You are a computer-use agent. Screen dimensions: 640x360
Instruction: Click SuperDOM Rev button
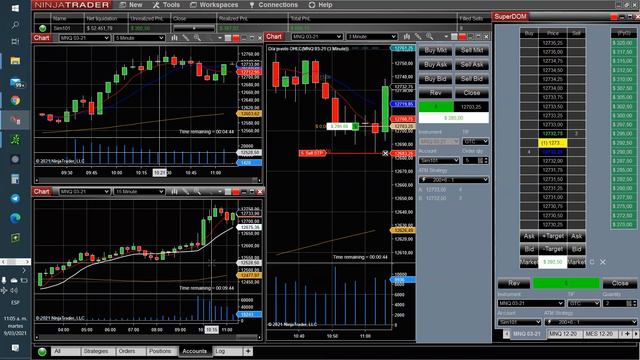click(x=514, y=283)
